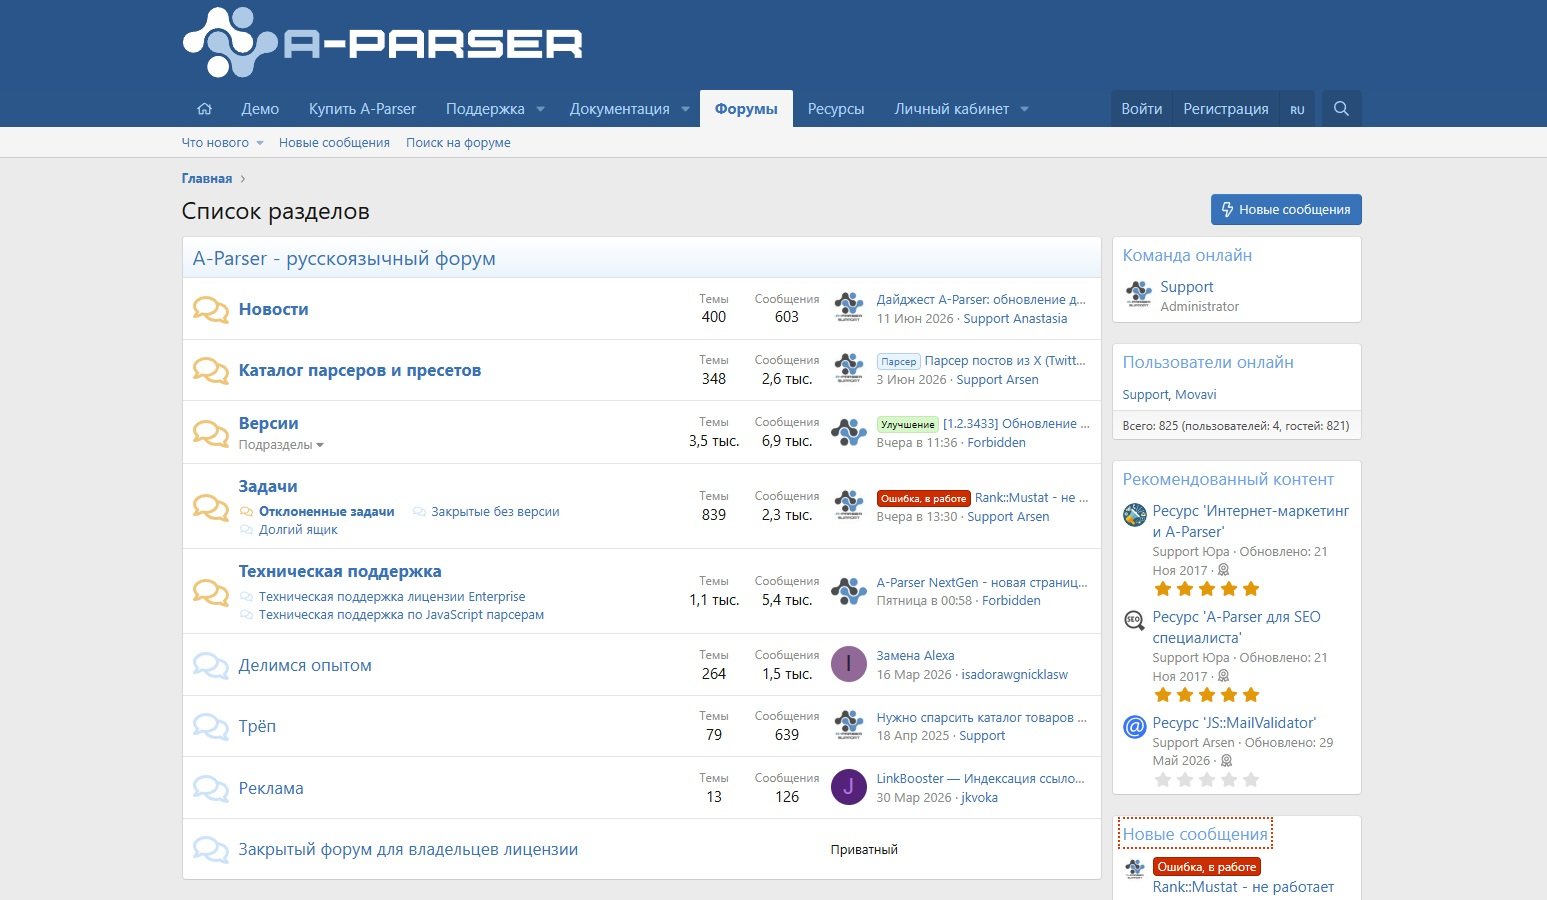Click the small icon beside Отклоненные задачи

point(247,512)
